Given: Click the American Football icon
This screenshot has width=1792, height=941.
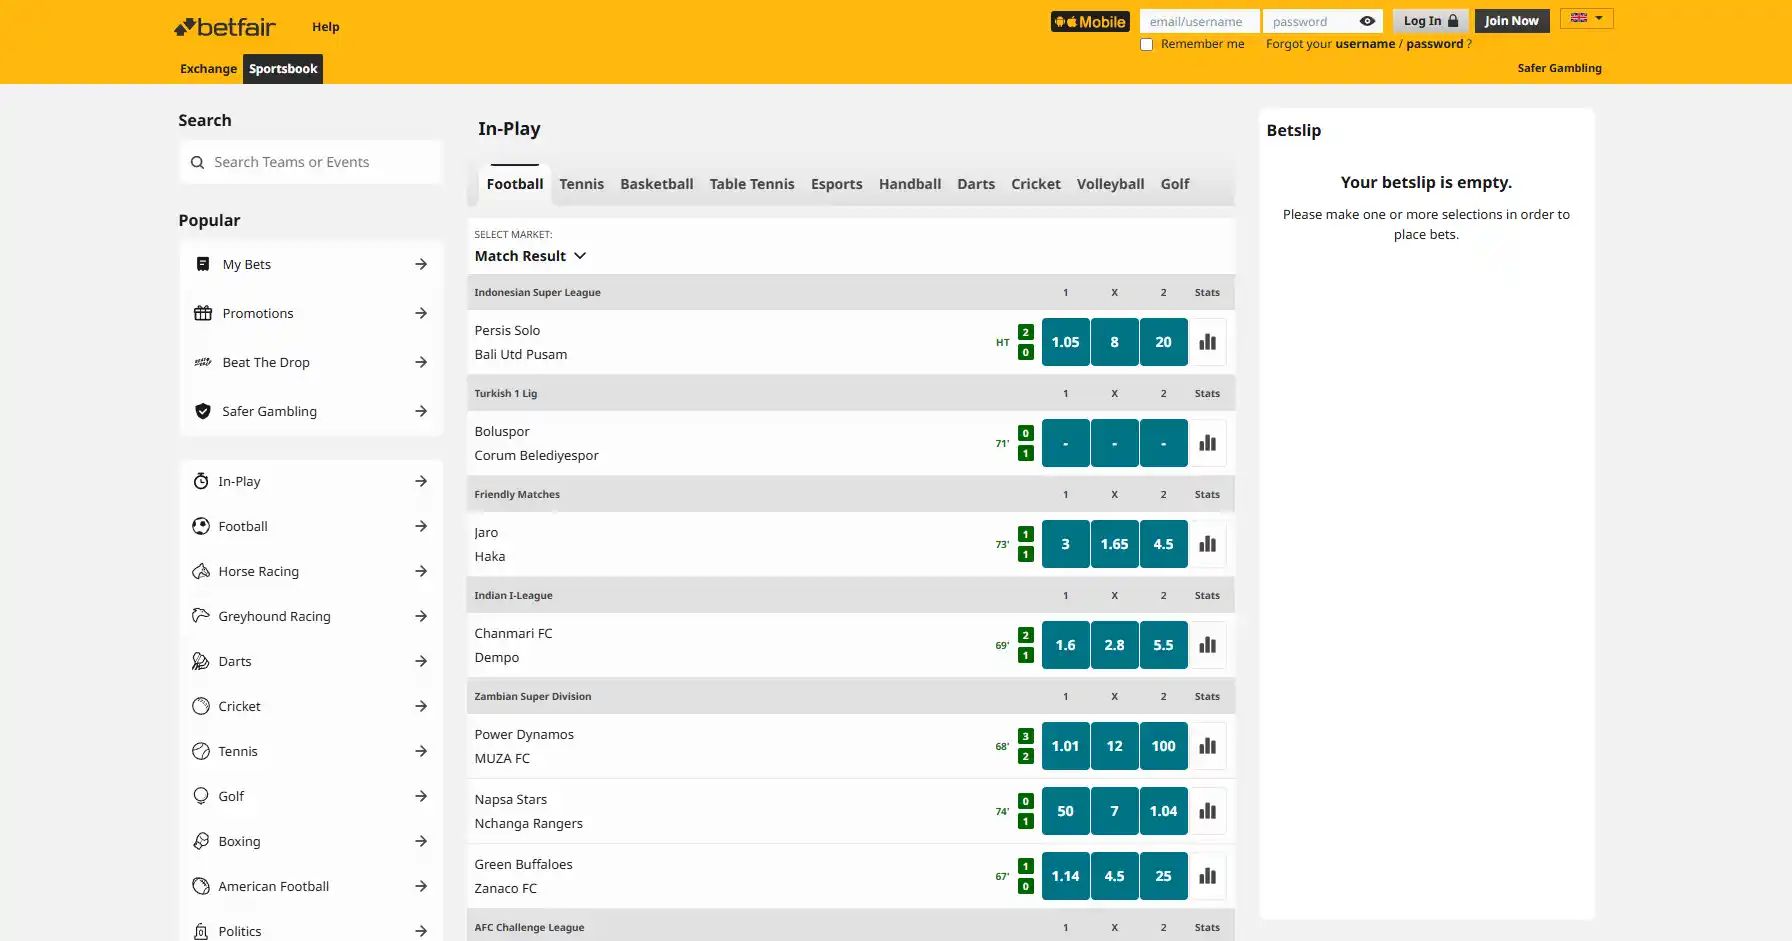Looking at the screenshot, I should tap(201, 886).
